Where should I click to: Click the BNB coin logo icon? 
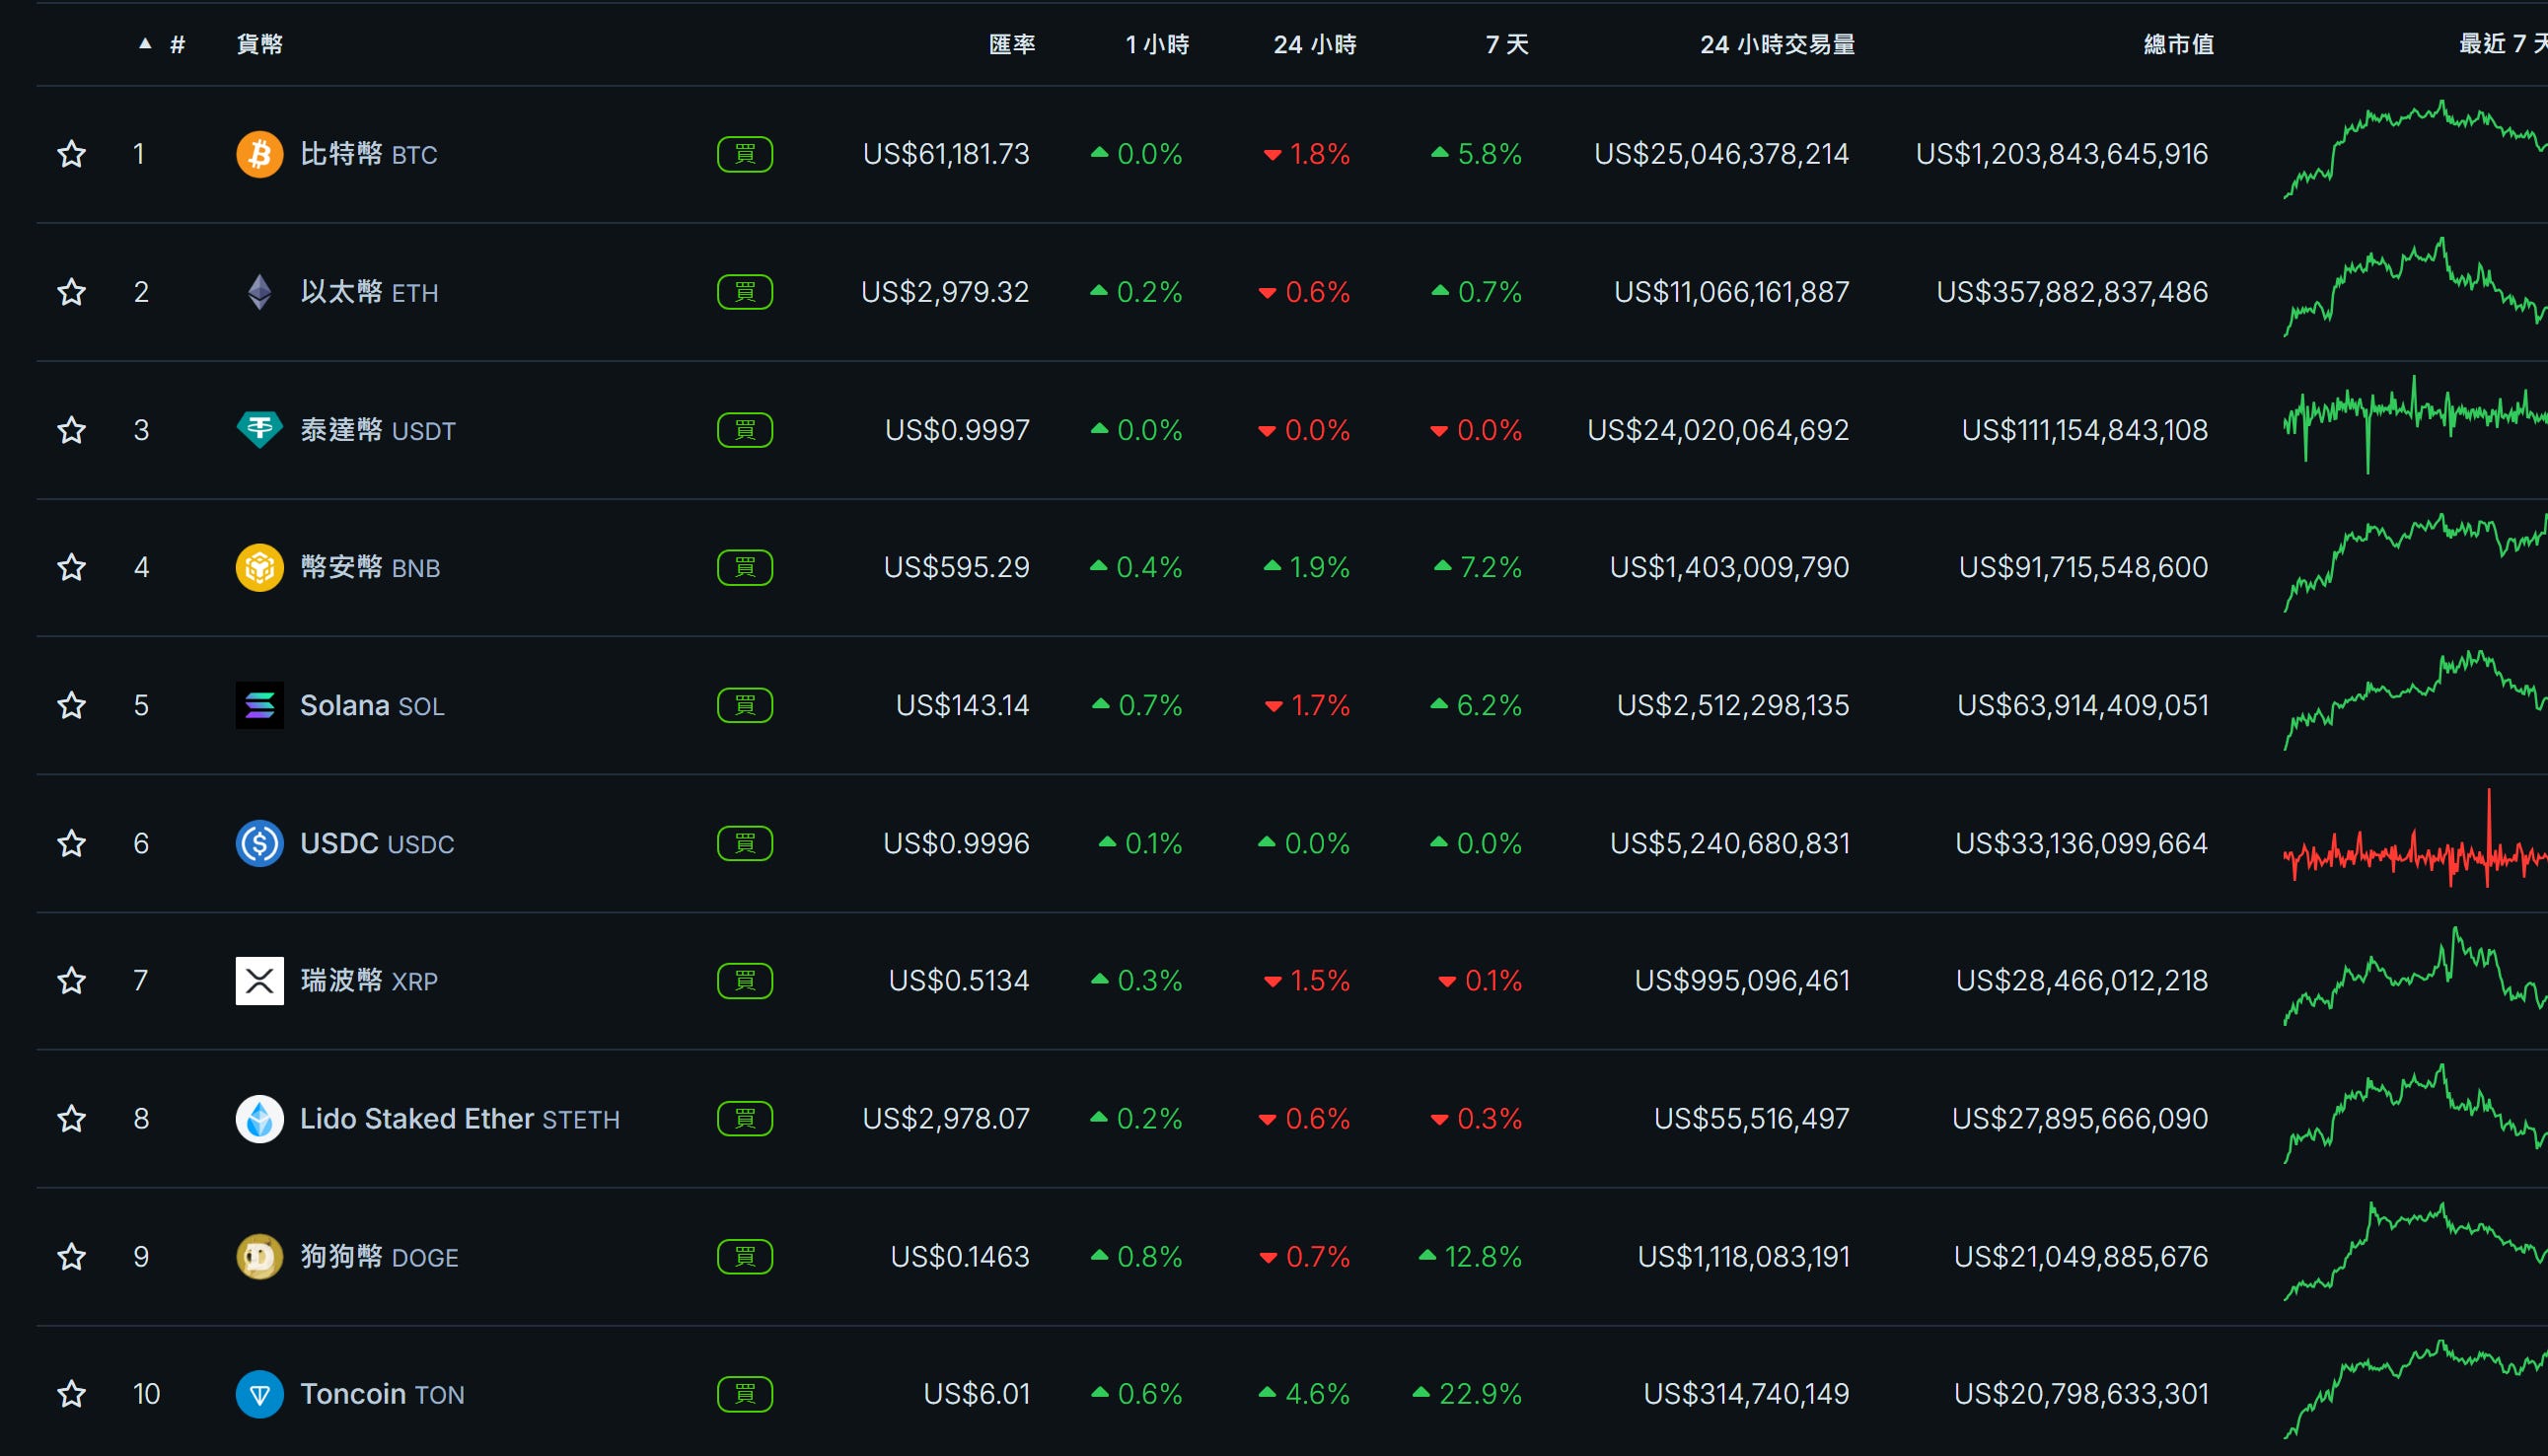(x=259, y=568)
